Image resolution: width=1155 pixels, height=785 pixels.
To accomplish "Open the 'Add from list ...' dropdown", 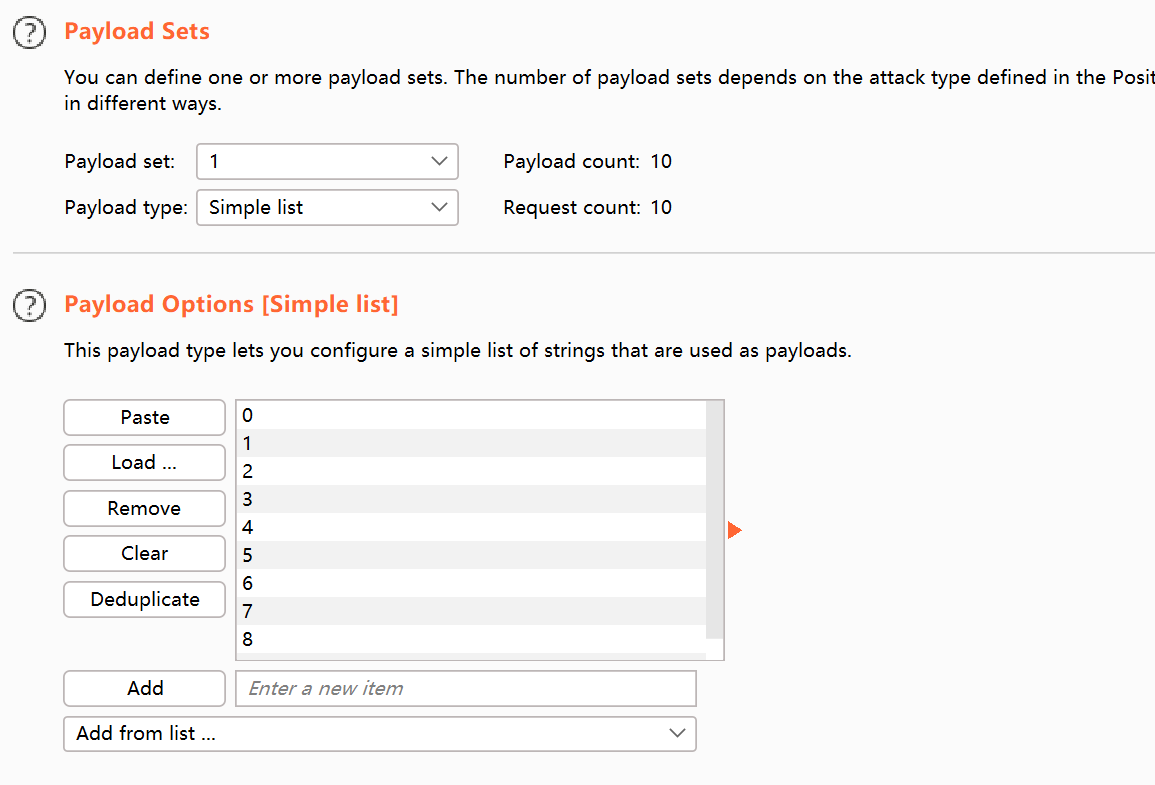I will 379,733.
